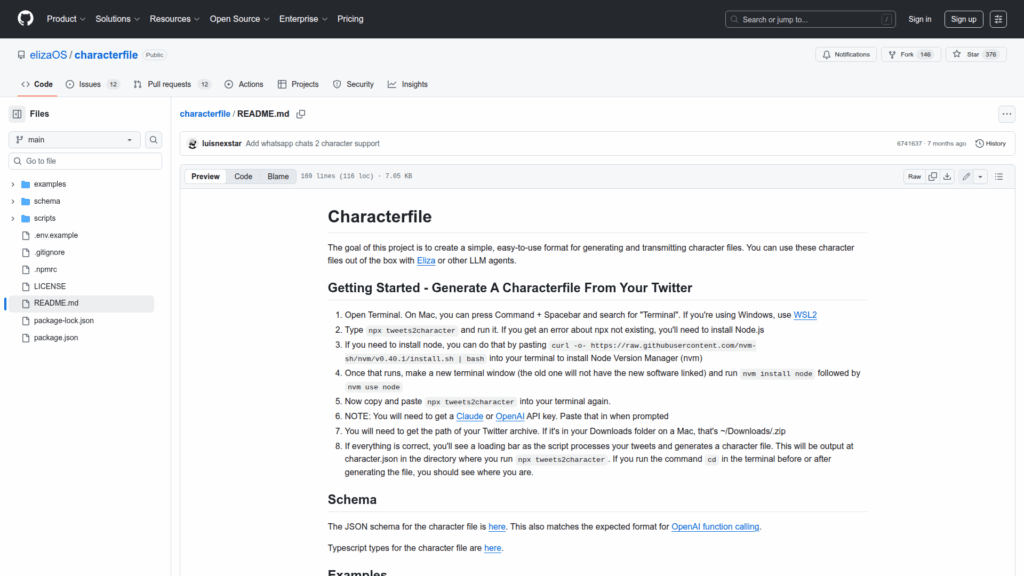
Task: Select the Preview view toggle
Action: pos(206,177)
